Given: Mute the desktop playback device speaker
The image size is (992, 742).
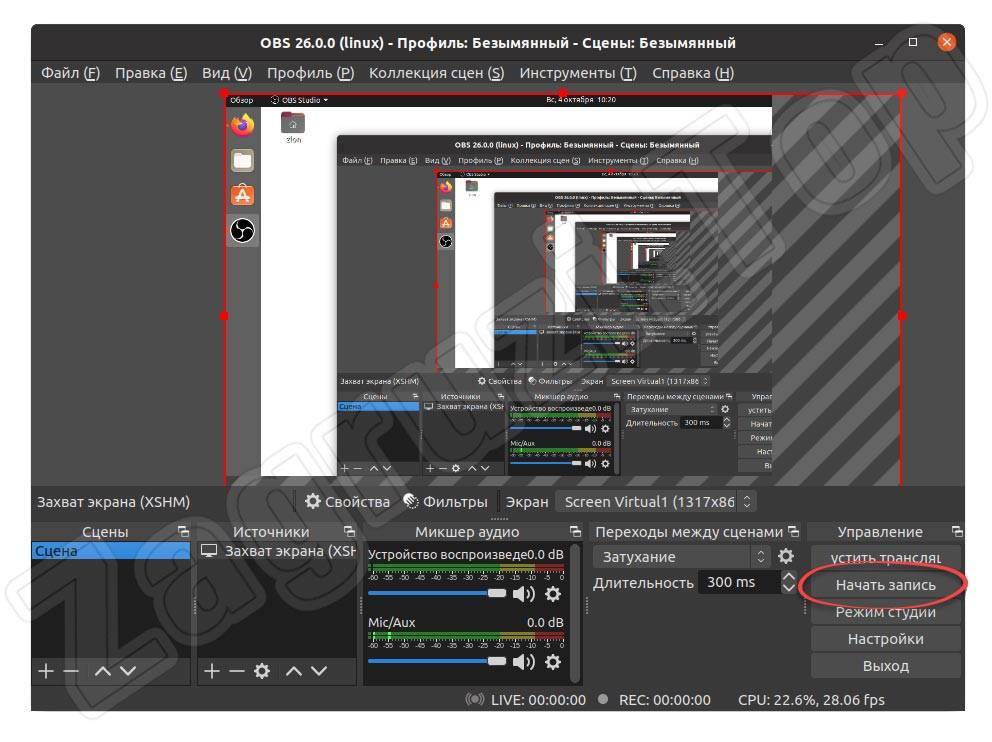Looking at the screenshot, I should point(524,594).
